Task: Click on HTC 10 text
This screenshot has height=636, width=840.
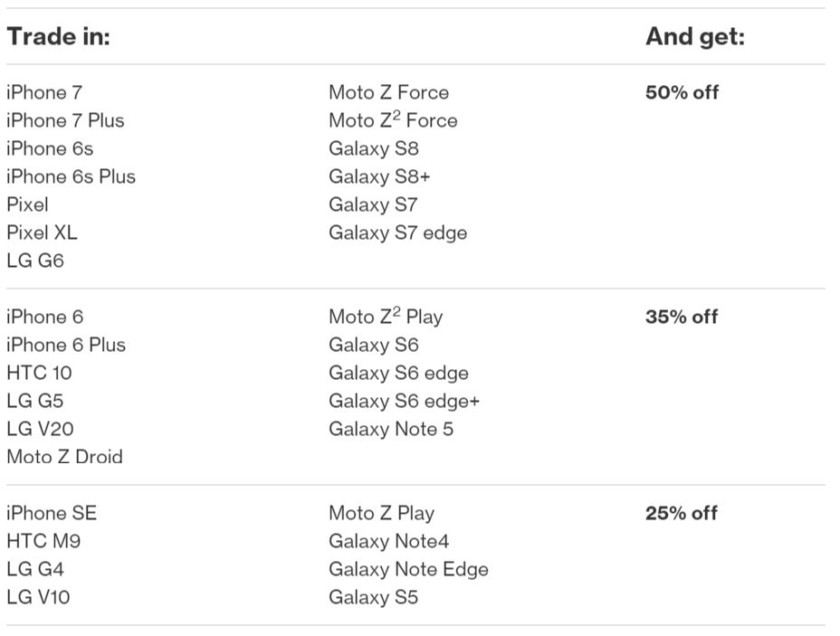Action: coord(39,373)
